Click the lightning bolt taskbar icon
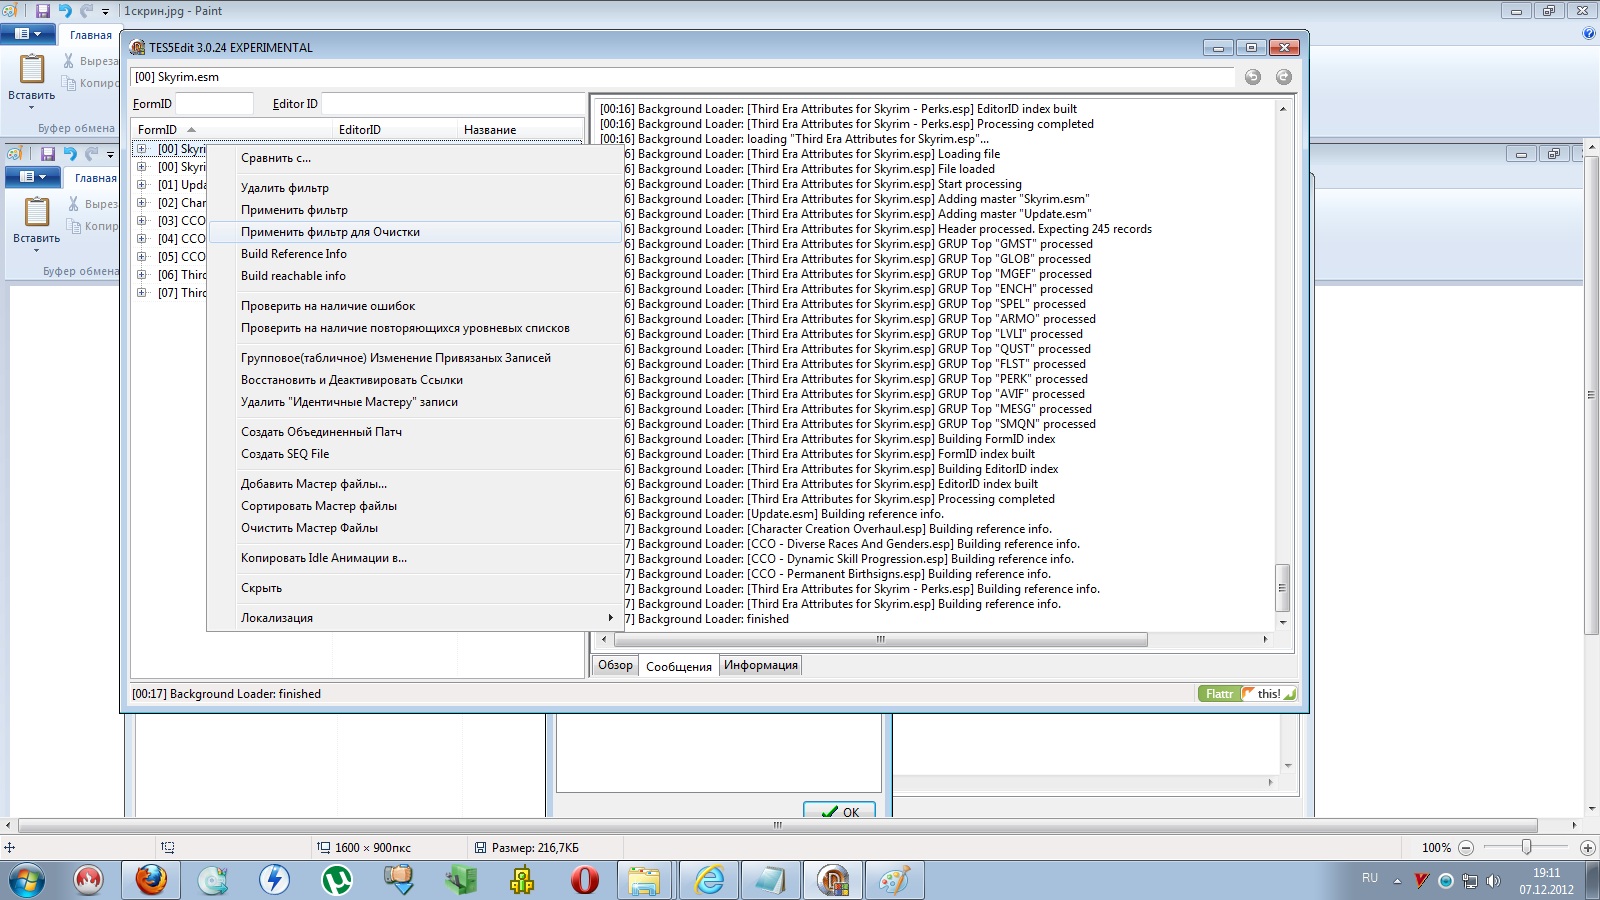Screen dimensions: 1600x900 pyautogui.click(x=274, y=880)
